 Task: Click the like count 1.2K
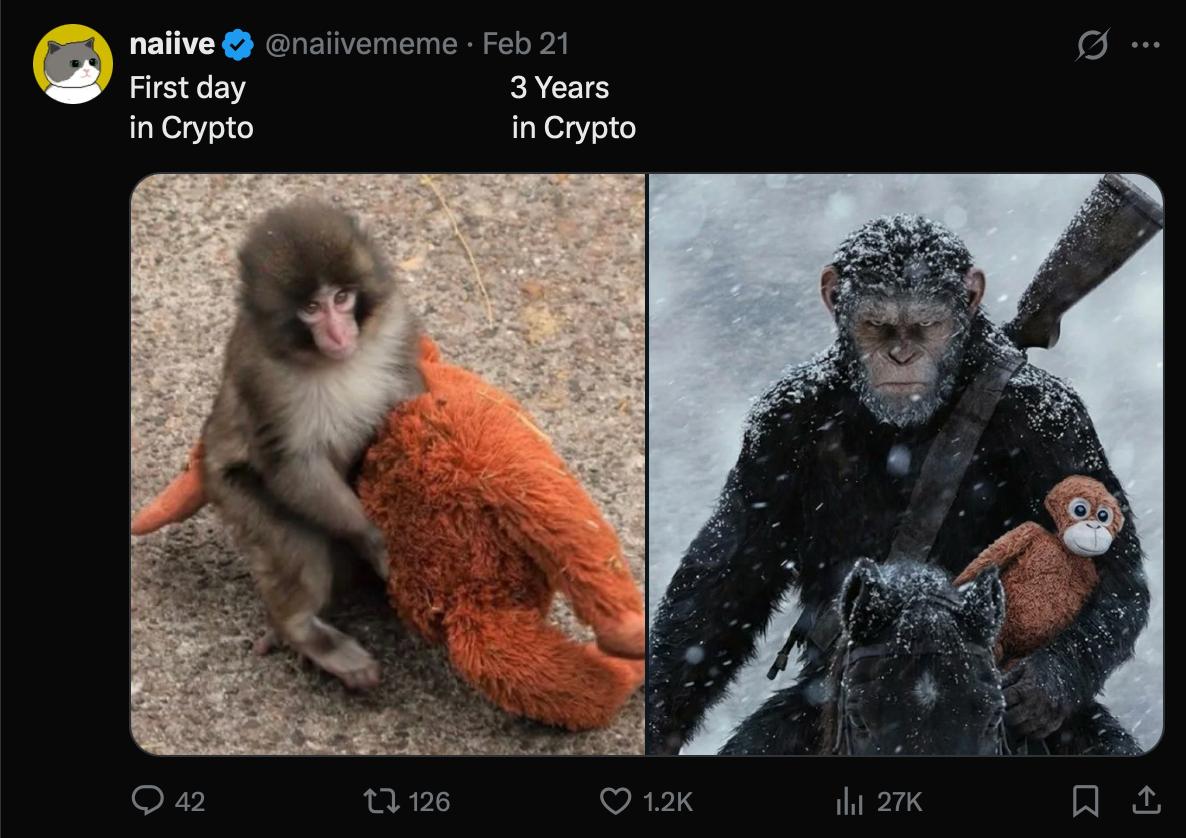[x=667, y=801]
